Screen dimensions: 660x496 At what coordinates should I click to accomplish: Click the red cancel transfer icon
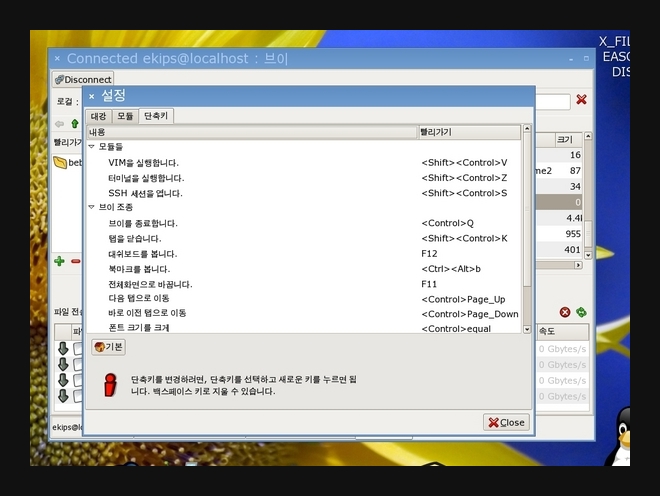[x=565, y=313]
